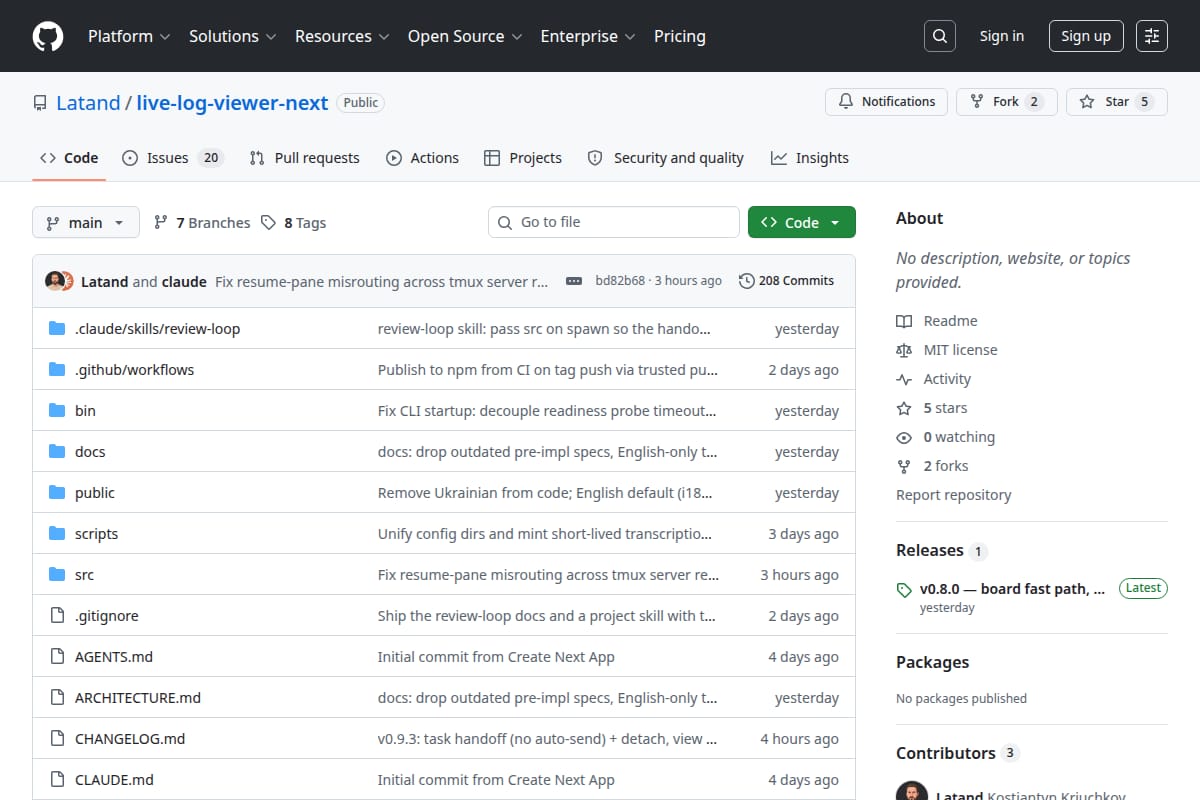
Task: Switch to the Actions tab
Action: (422, 158)
